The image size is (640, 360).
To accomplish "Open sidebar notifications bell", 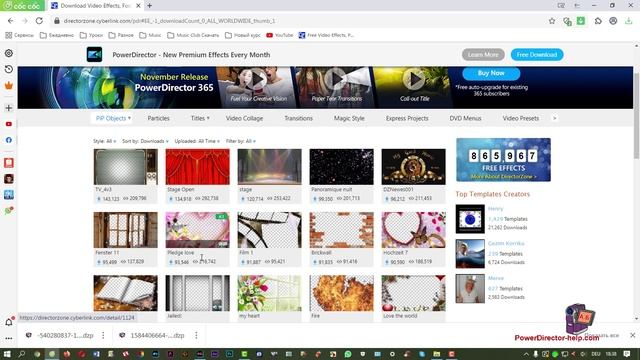I will pos(9,322).
